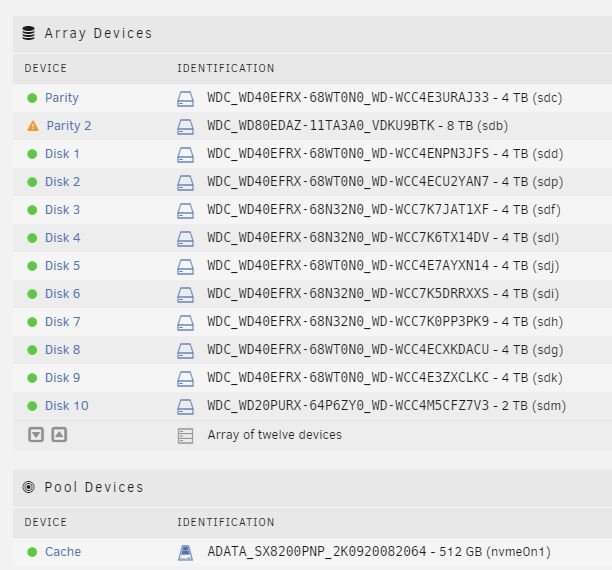Click the array summary icon beside 'Array of twelve devices'
The height and width of the screenshot is (570, 612).
185,436
